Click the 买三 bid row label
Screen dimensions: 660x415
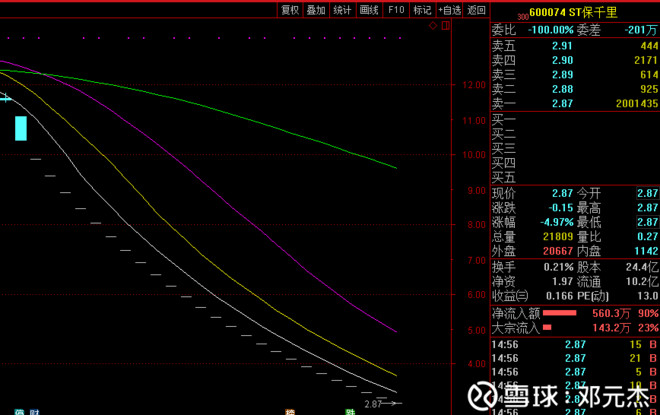(503, 149)
